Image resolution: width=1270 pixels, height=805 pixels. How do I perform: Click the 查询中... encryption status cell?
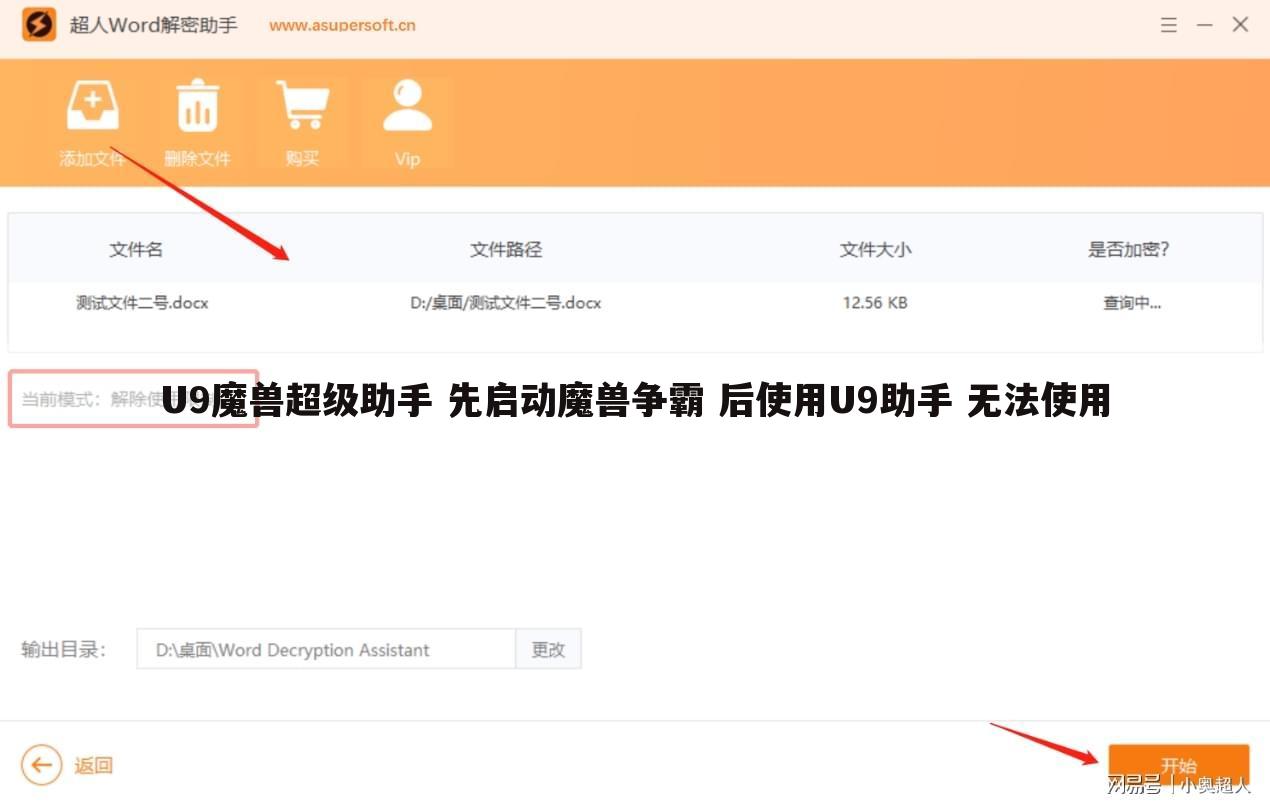[x=1132, y=302]
